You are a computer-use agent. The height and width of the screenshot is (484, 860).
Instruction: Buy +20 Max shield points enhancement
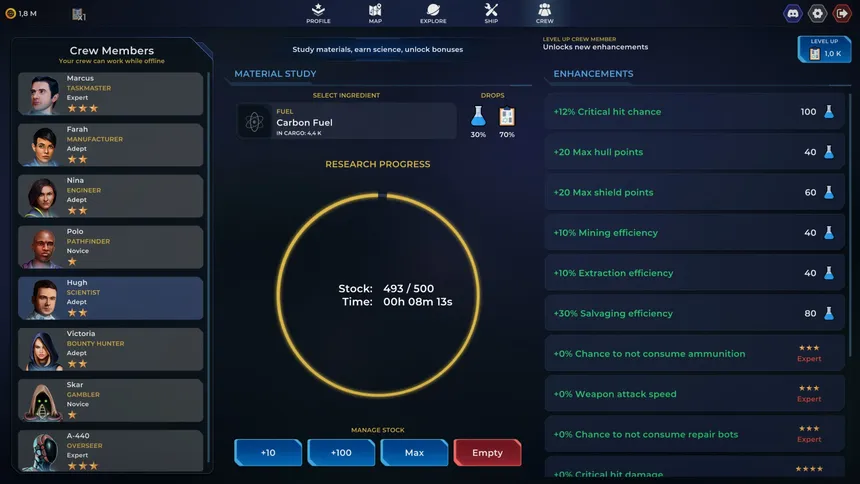click(x=694, y=192)
